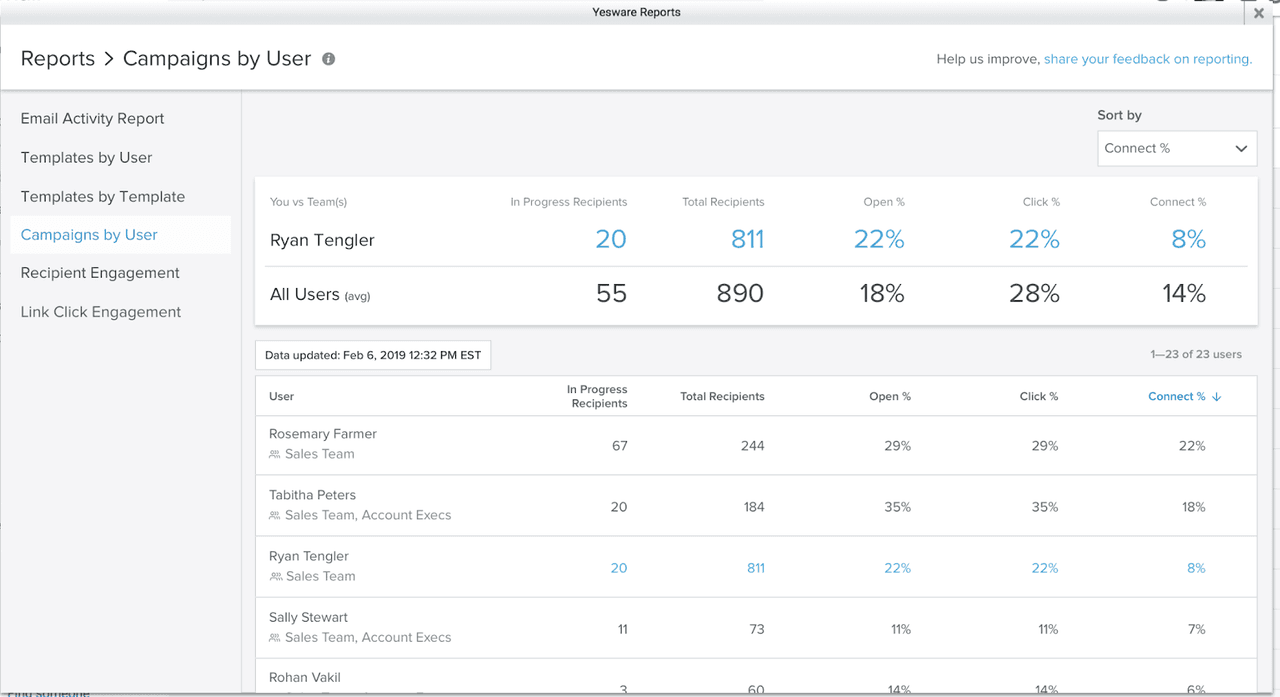Go to Templates by Template report
This screenshot has height=697, width=1280.
pos(102,196)
